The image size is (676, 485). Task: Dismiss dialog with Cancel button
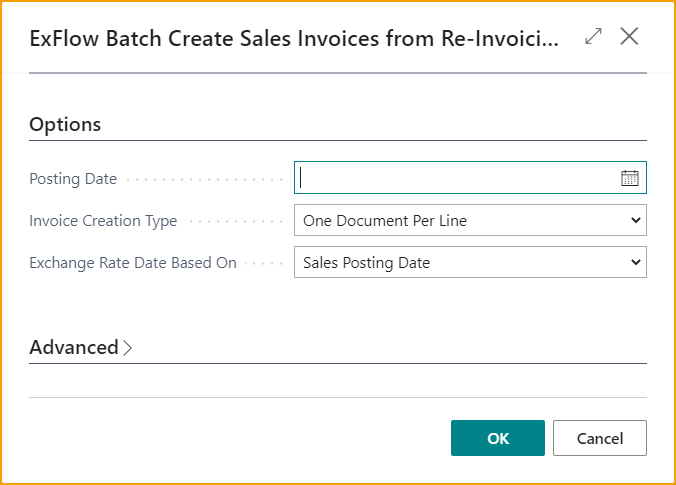600,438
